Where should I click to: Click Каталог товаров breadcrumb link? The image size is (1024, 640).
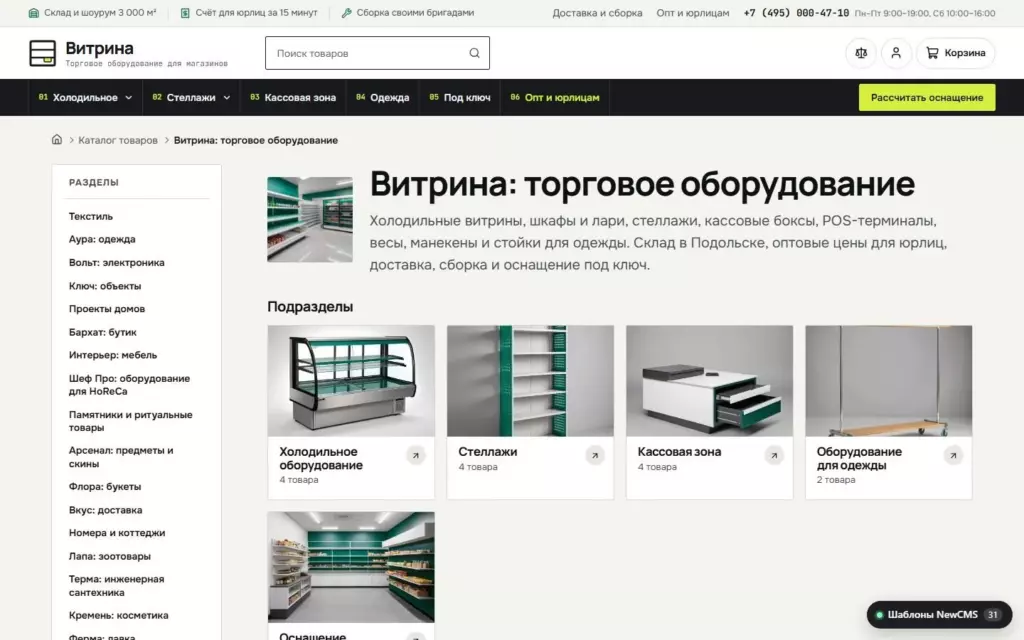pos(118,140)
